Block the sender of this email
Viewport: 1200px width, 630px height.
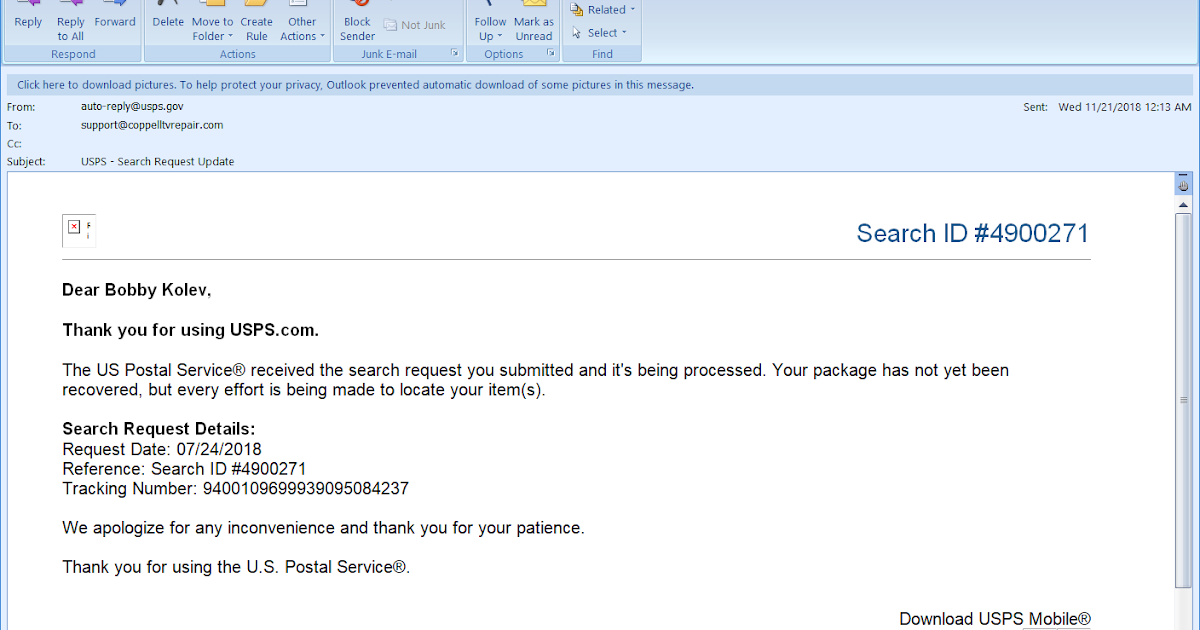point(356,22)
